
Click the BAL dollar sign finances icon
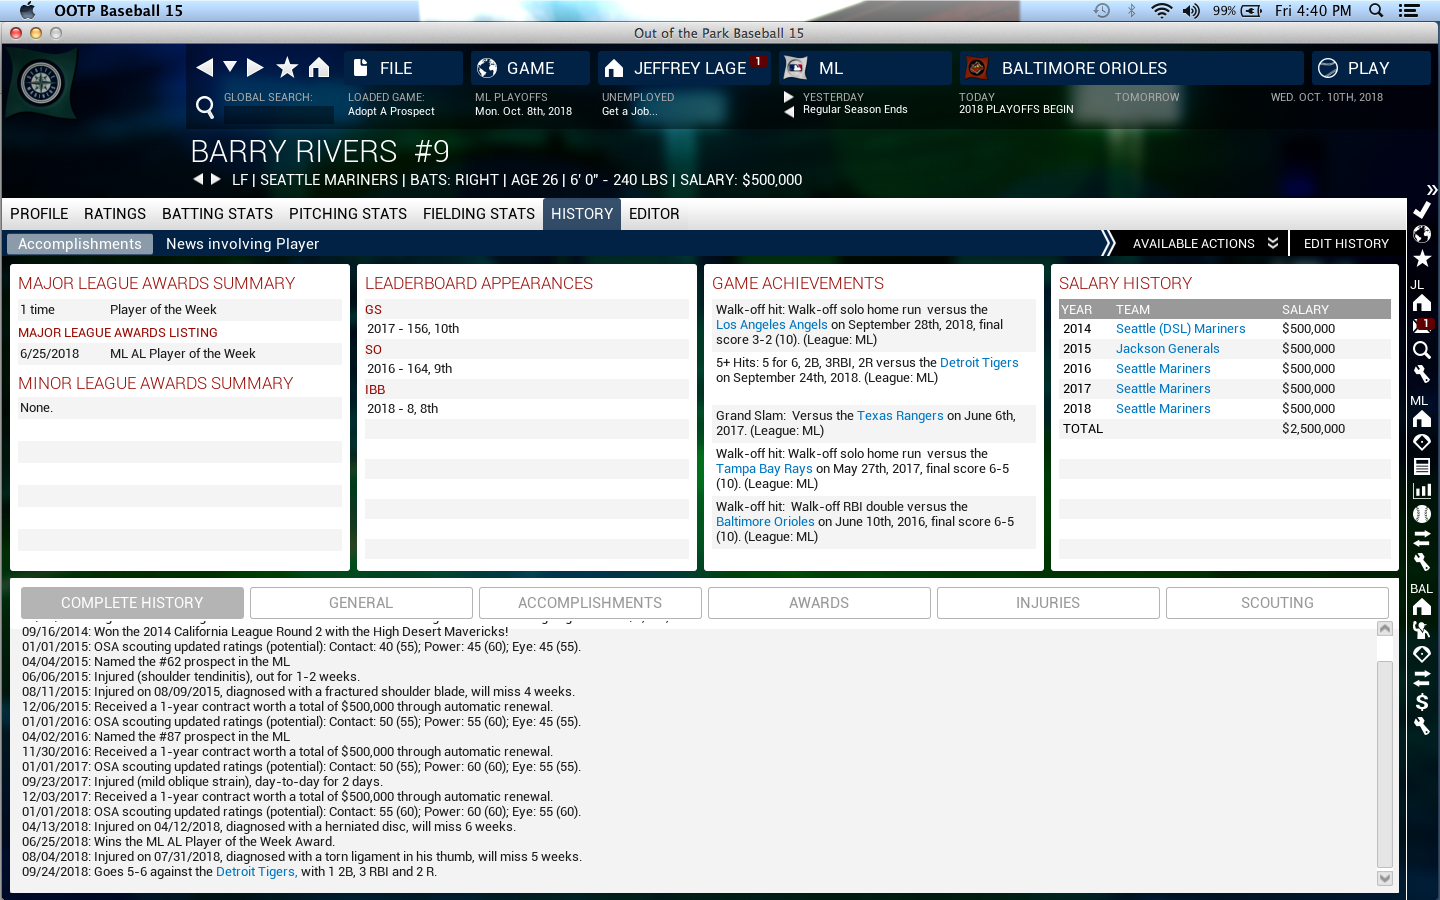click(1421, 702)
